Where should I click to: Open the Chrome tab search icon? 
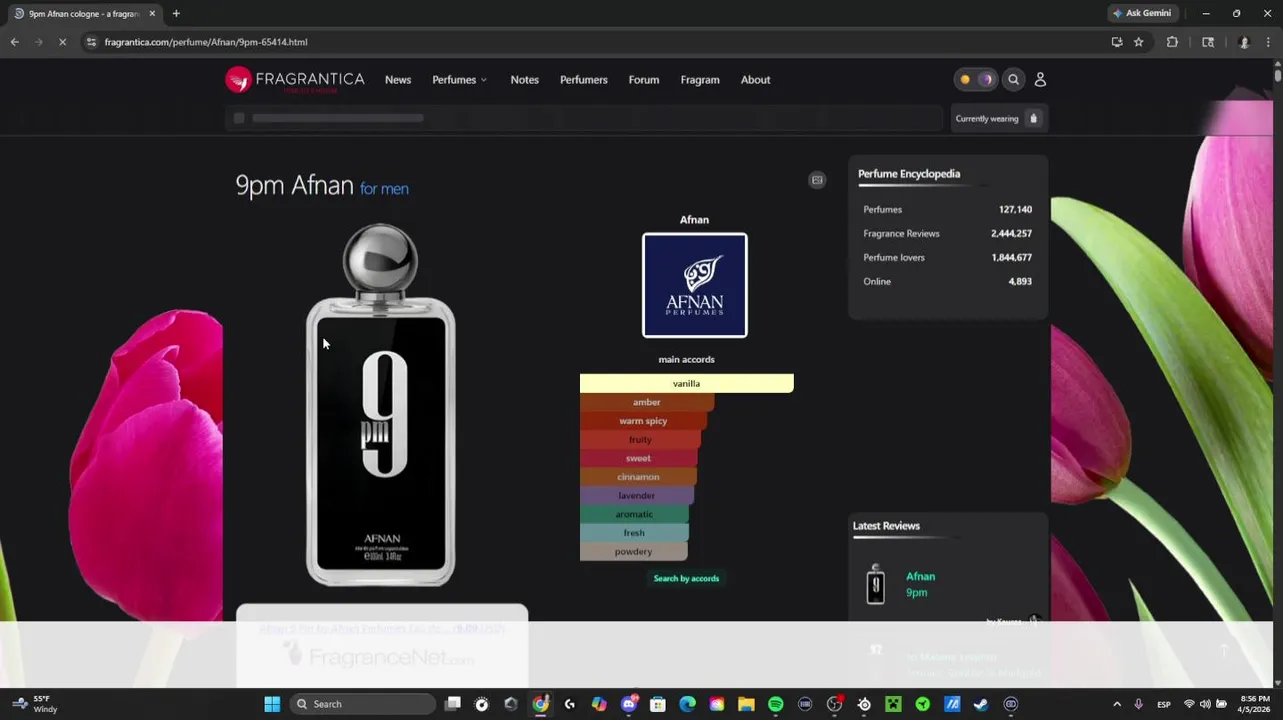click(x=1208, y=42)
